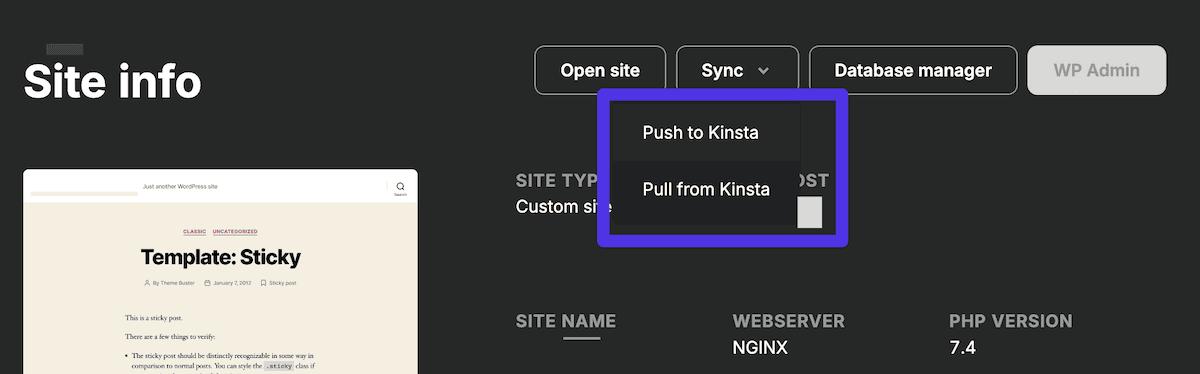Image resolution: width=1200 pixels, height=374 pixels.
Task: Select the NGINX webserver value
Action: pyautogui.click(x=761, y=349)
